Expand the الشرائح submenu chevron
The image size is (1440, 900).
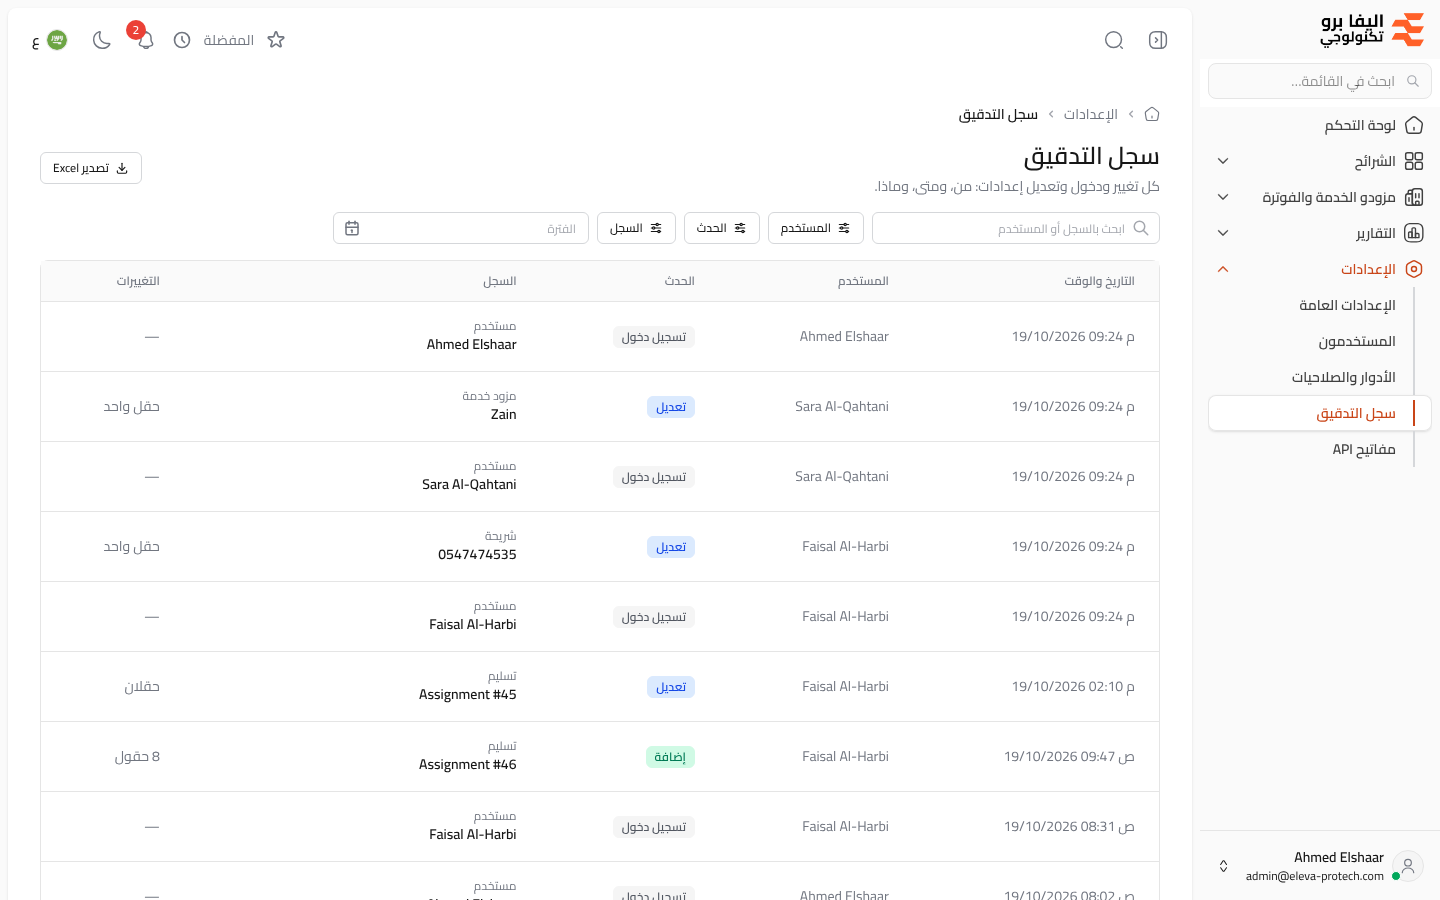point(1223,161)
